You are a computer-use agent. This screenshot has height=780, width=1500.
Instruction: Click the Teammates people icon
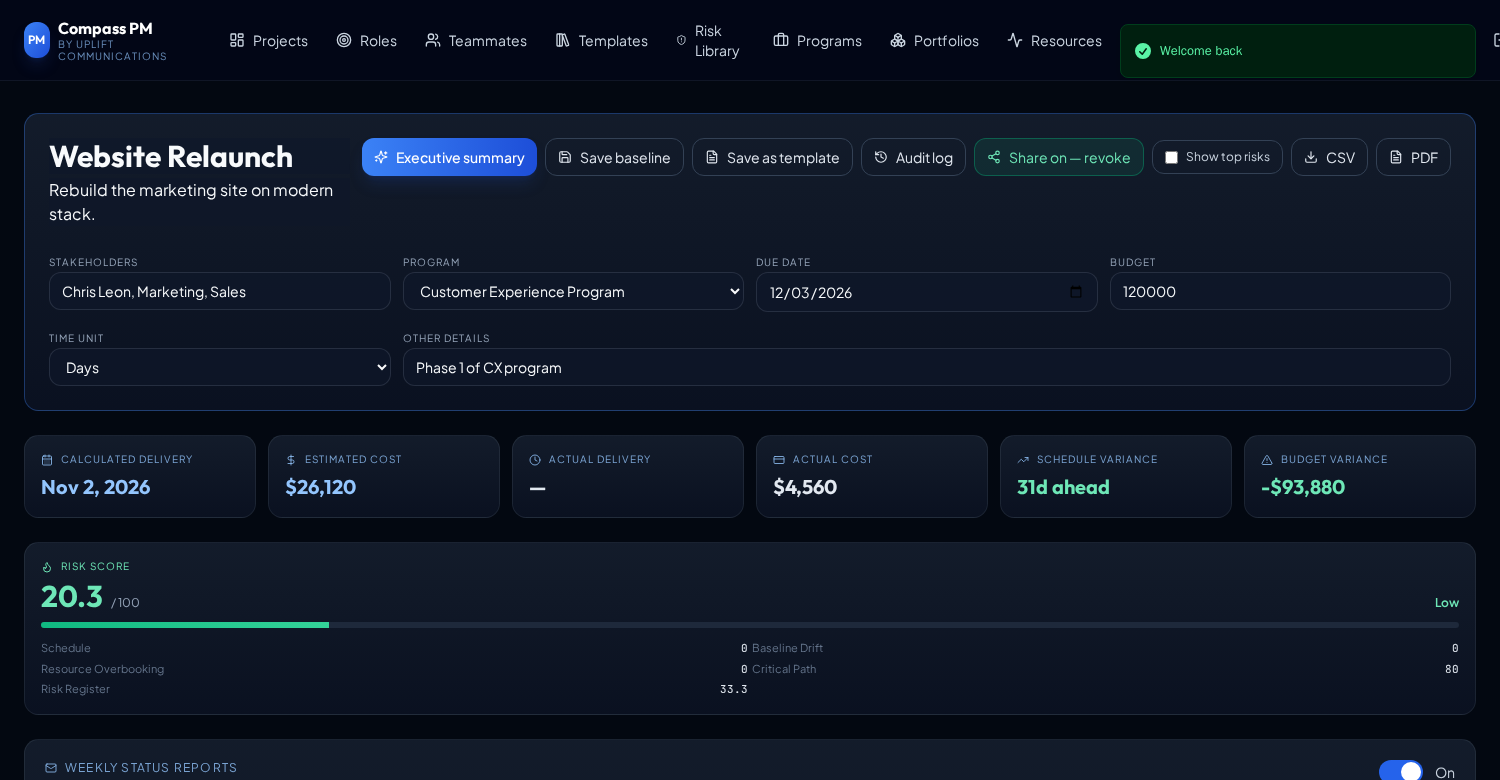(x=433, y=40)
